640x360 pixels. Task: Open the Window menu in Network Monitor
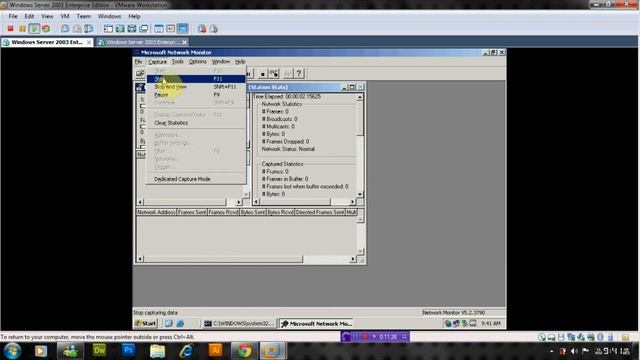pyautogui.click(x=221, y=62)
